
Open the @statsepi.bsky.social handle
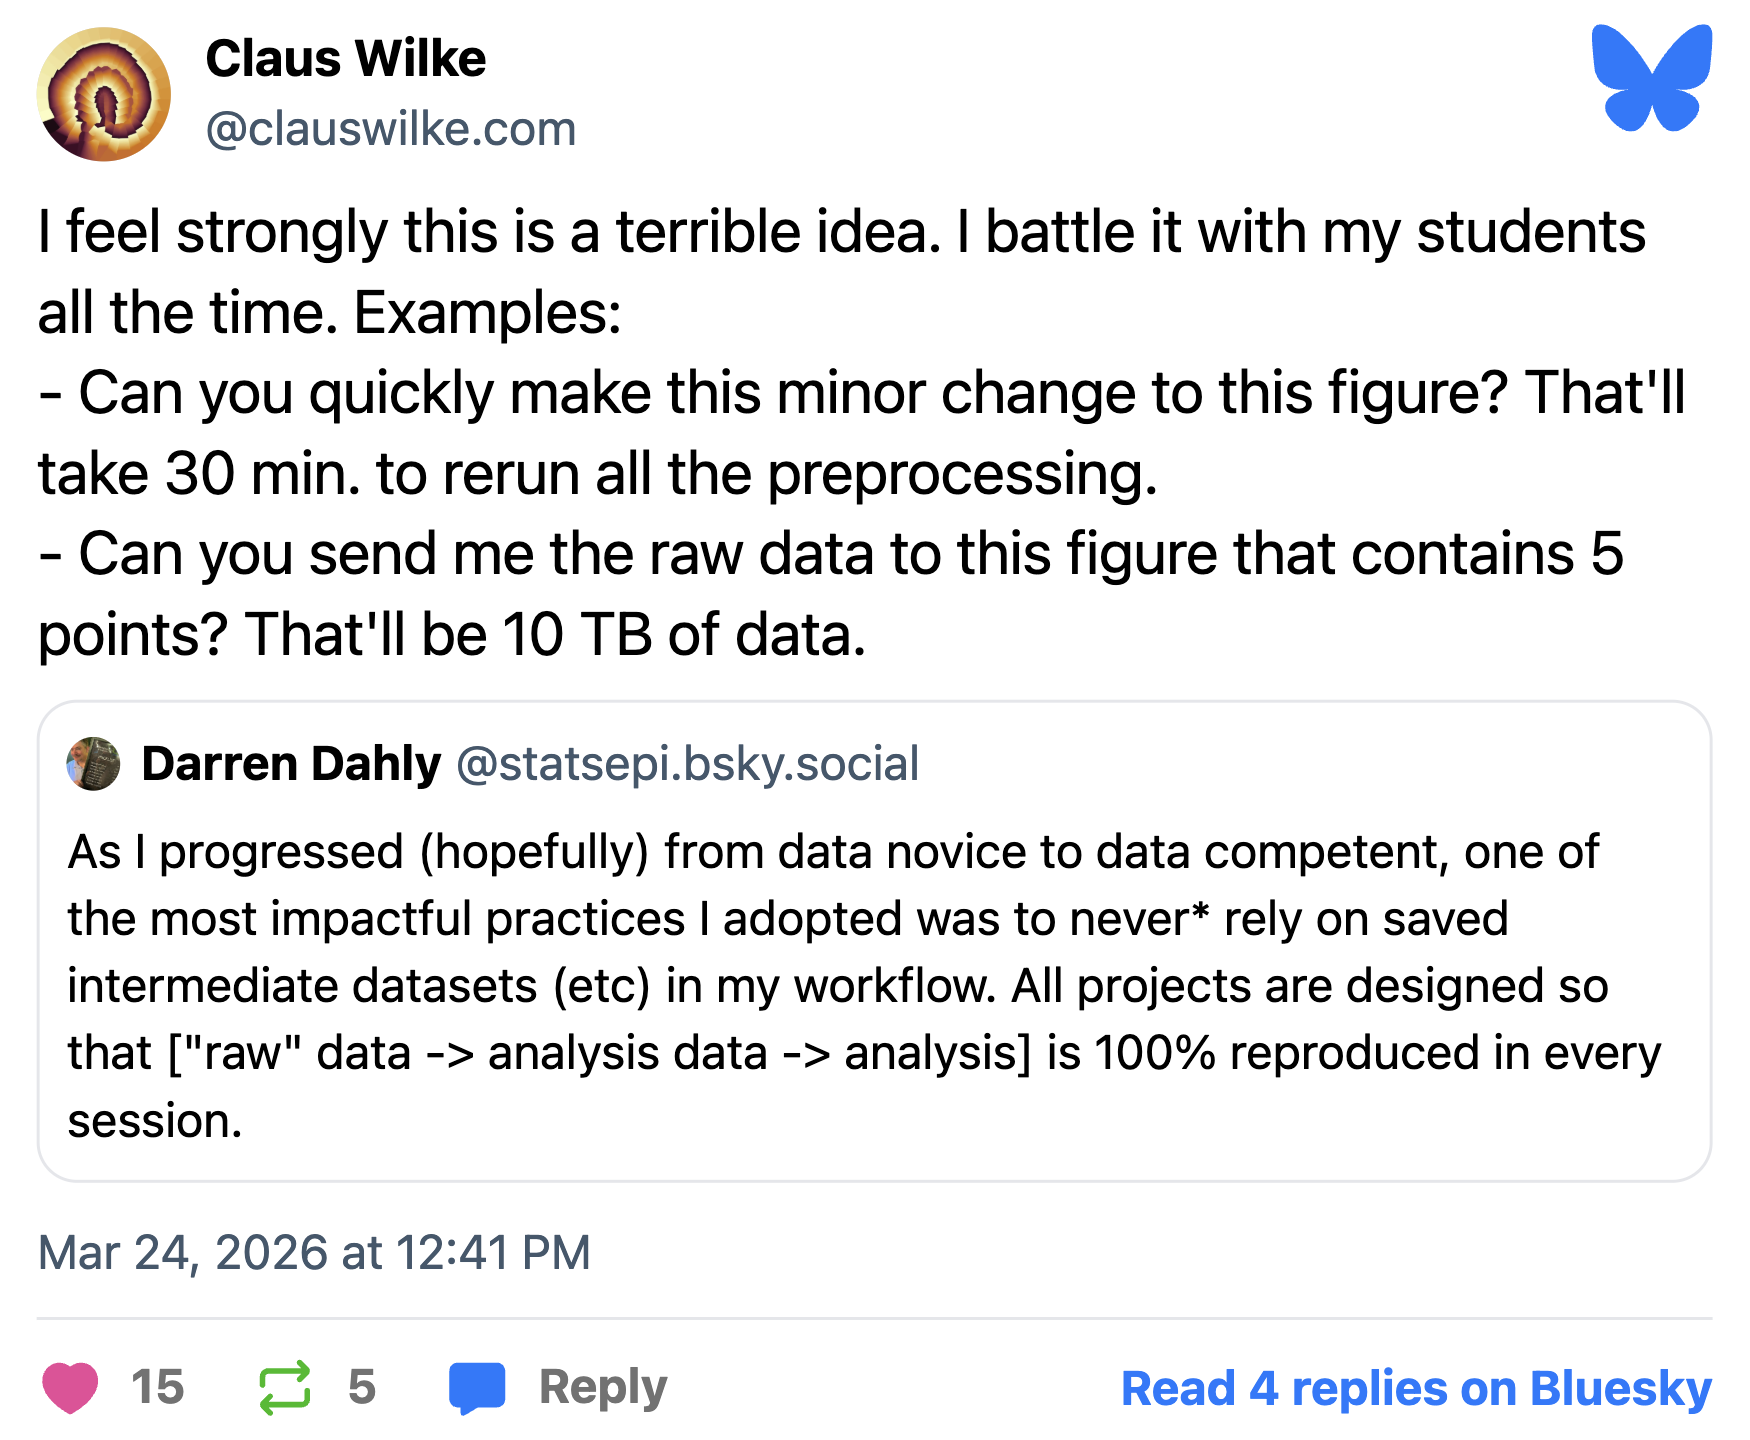[x=687, y=764]
